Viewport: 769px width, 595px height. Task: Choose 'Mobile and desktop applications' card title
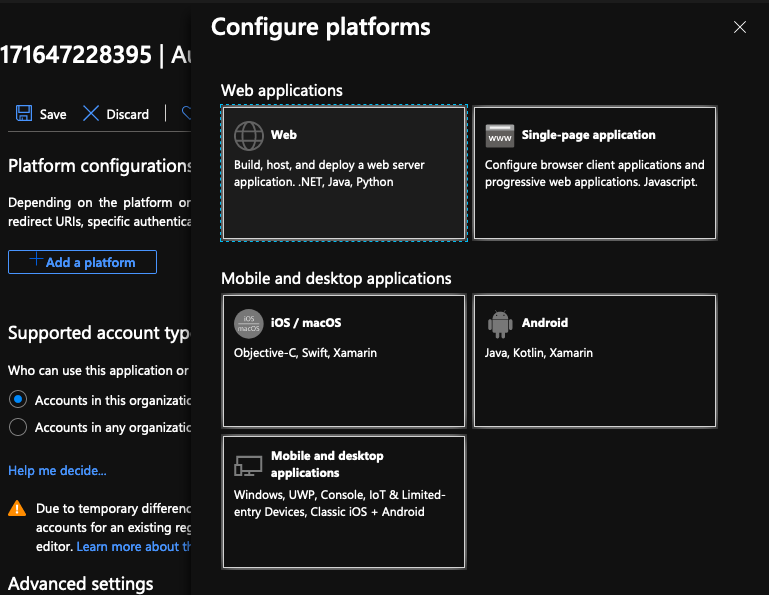pyautogui.click(x=327, y=464)
